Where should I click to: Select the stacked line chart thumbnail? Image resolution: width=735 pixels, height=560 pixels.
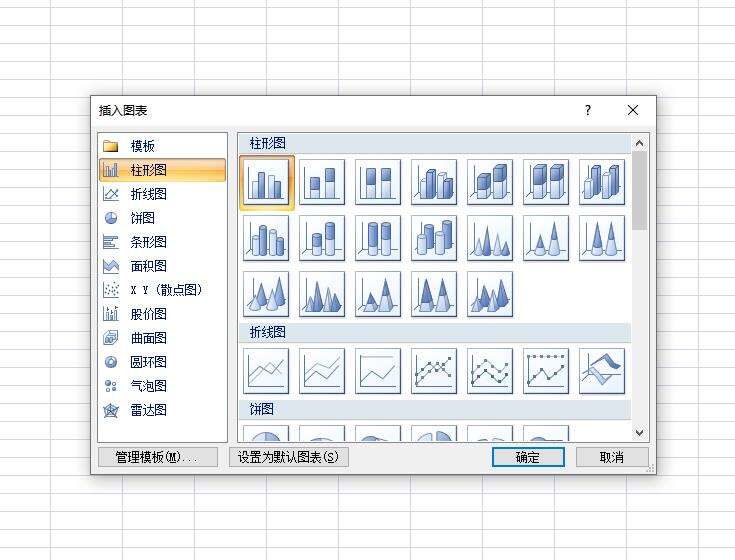(x=322, y=371)
